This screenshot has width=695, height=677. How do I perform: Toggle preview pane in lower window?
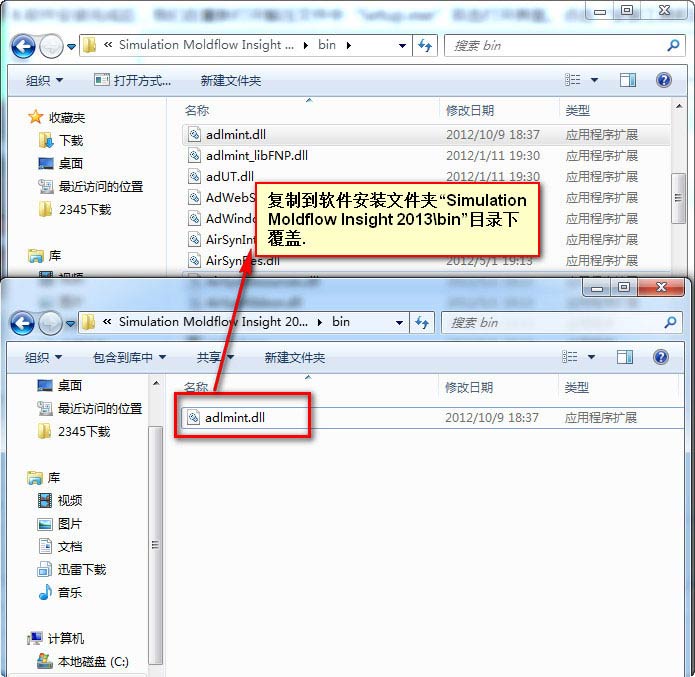pyautogui.click(x=625, y=357)
